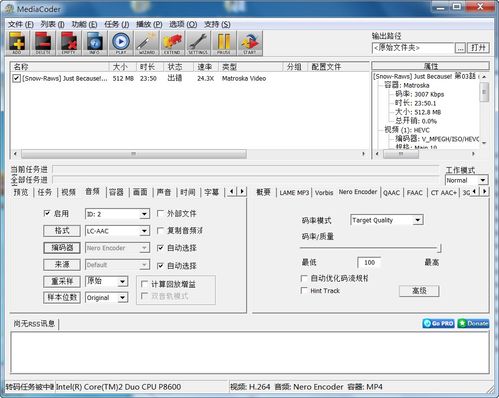Launch the WIZARD toolbar icon
The width and height of the screenshot is (499, 398).
pyautogui.click(x=147, y=43)
